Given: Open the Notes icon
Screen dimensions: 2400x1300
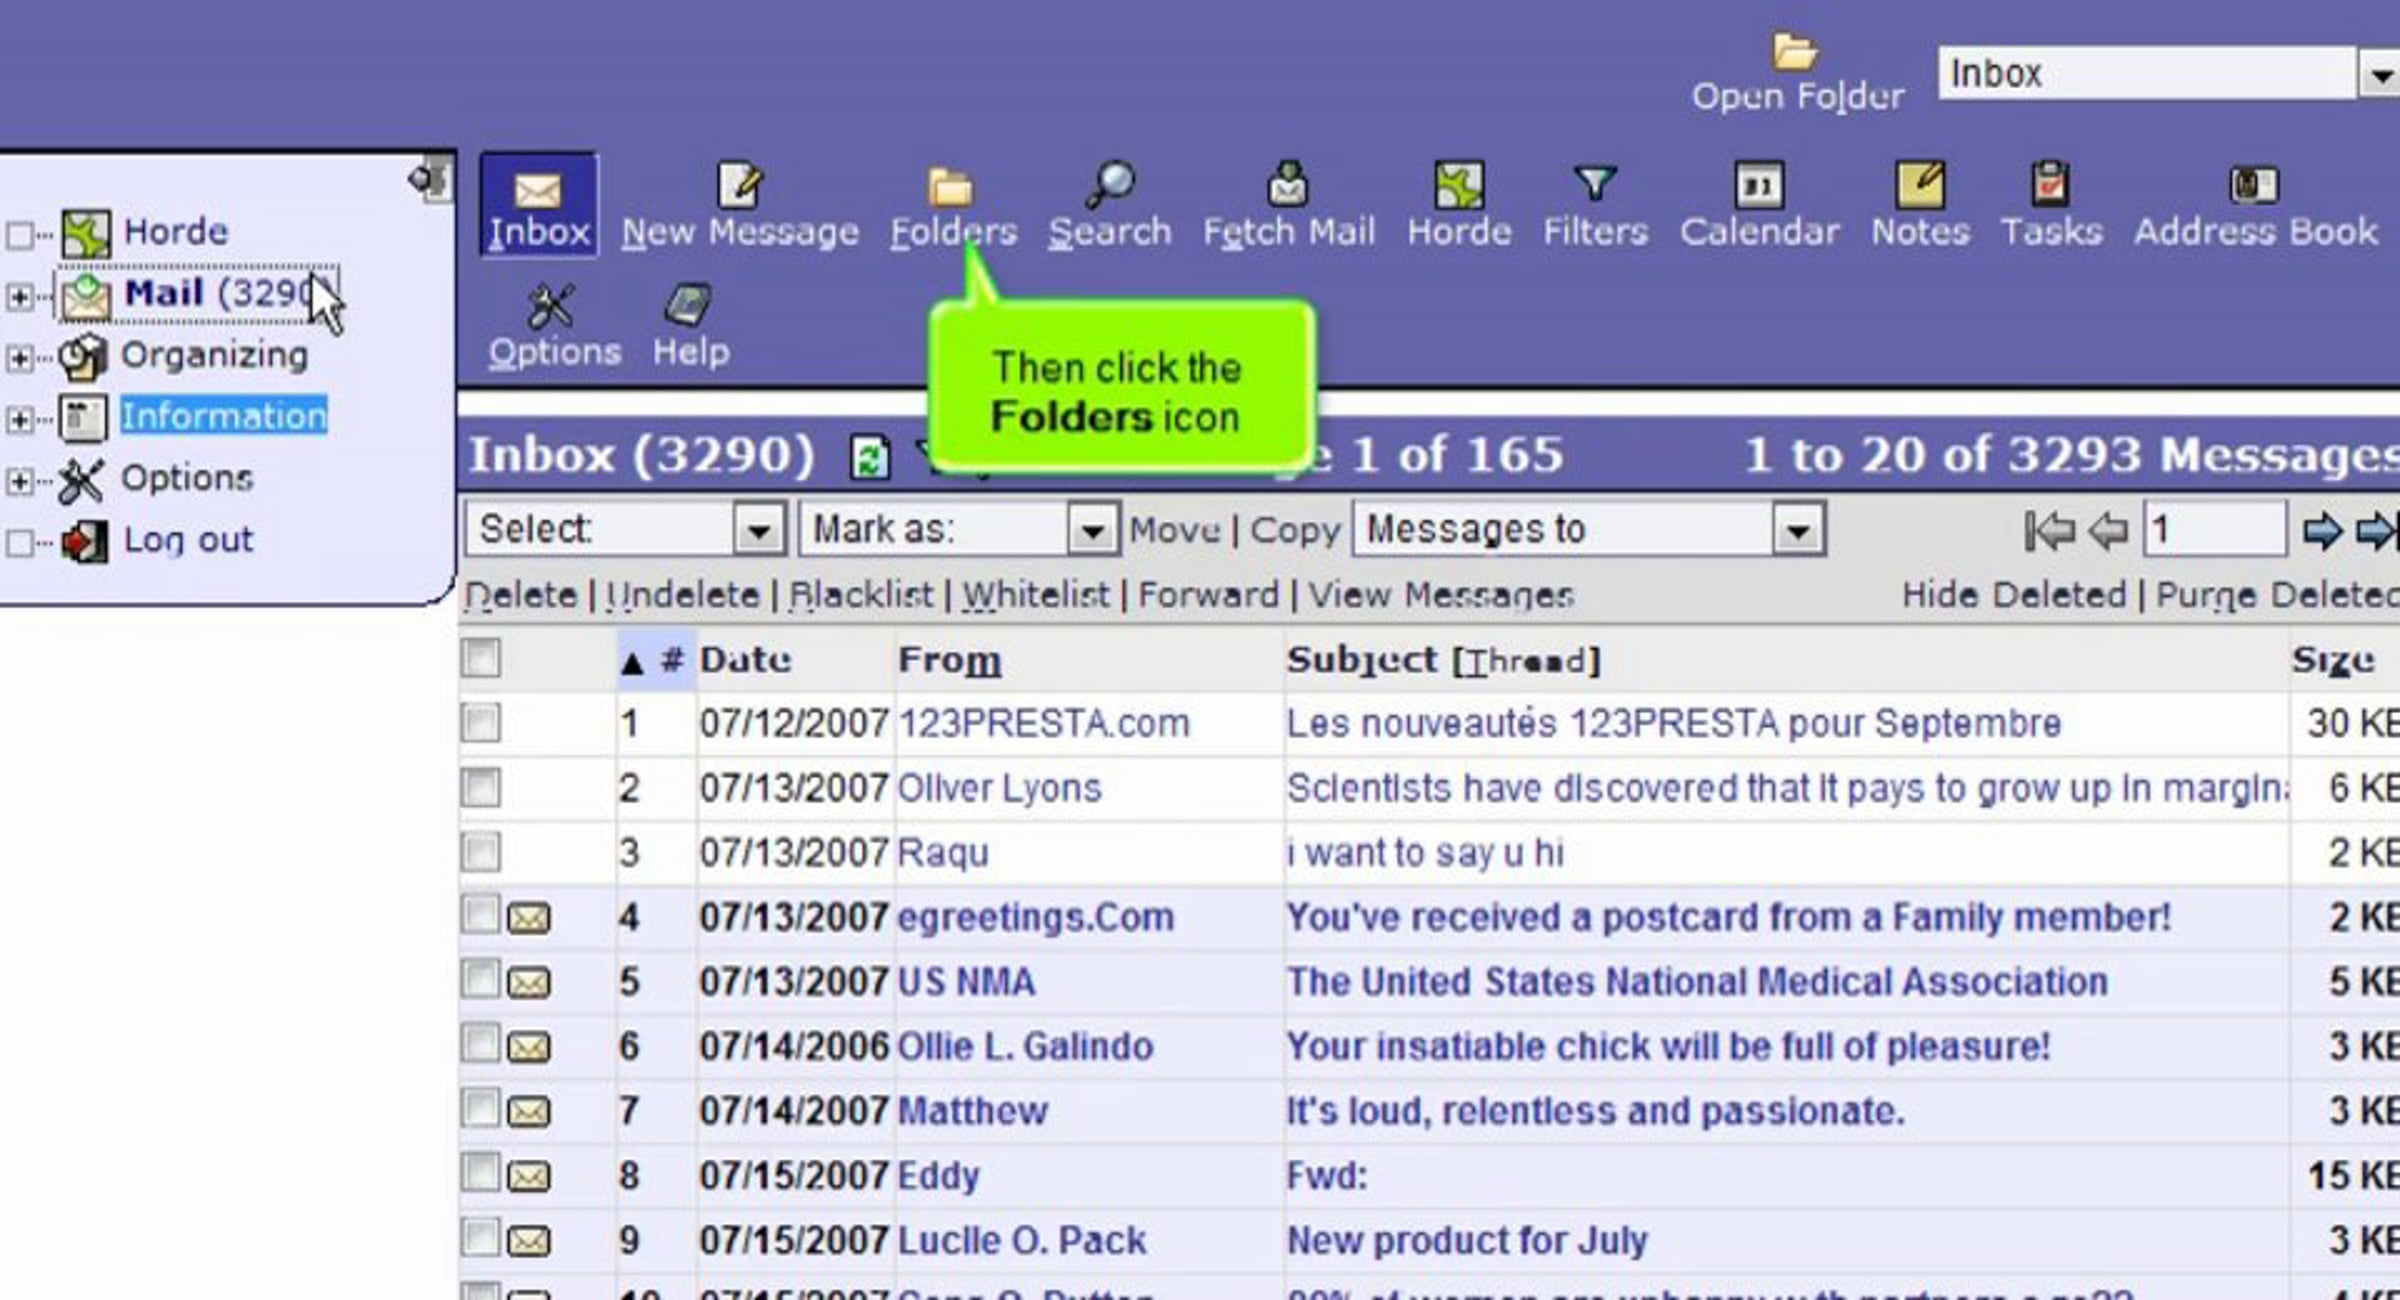Looking at the screenshot, I should click(1920, 186).
